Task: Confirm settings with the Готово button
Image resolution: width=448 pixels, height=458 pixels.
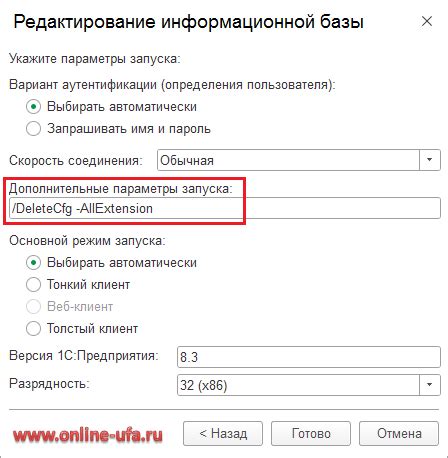Action: coord(311,434)
